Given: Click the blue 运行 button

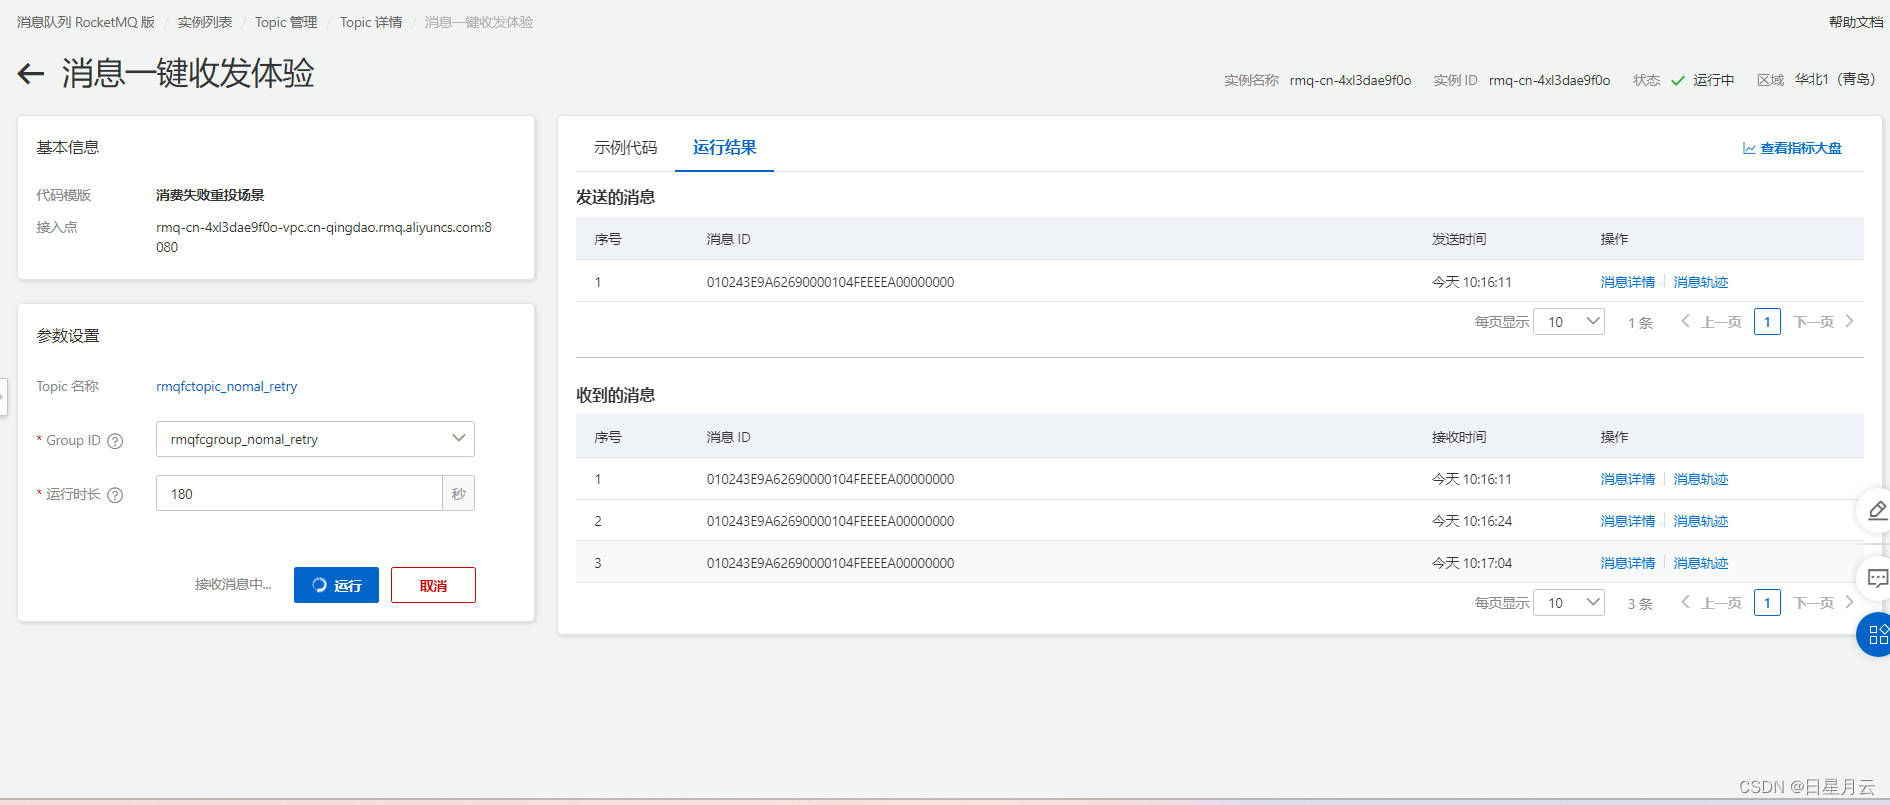Looking at the screenshot, I should click(336, 585).
